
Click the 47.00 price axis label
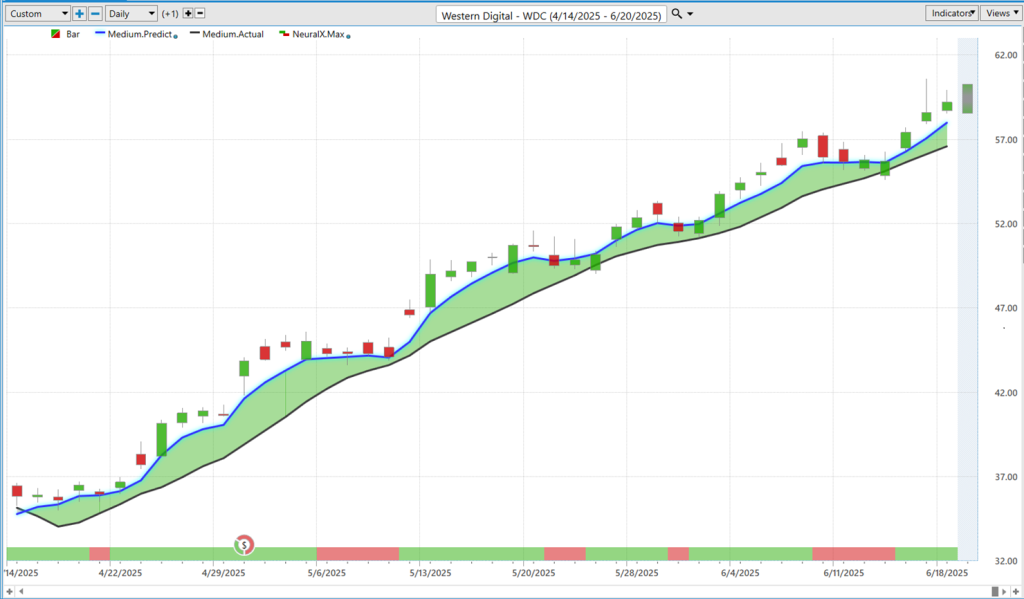click(1006, 308)
